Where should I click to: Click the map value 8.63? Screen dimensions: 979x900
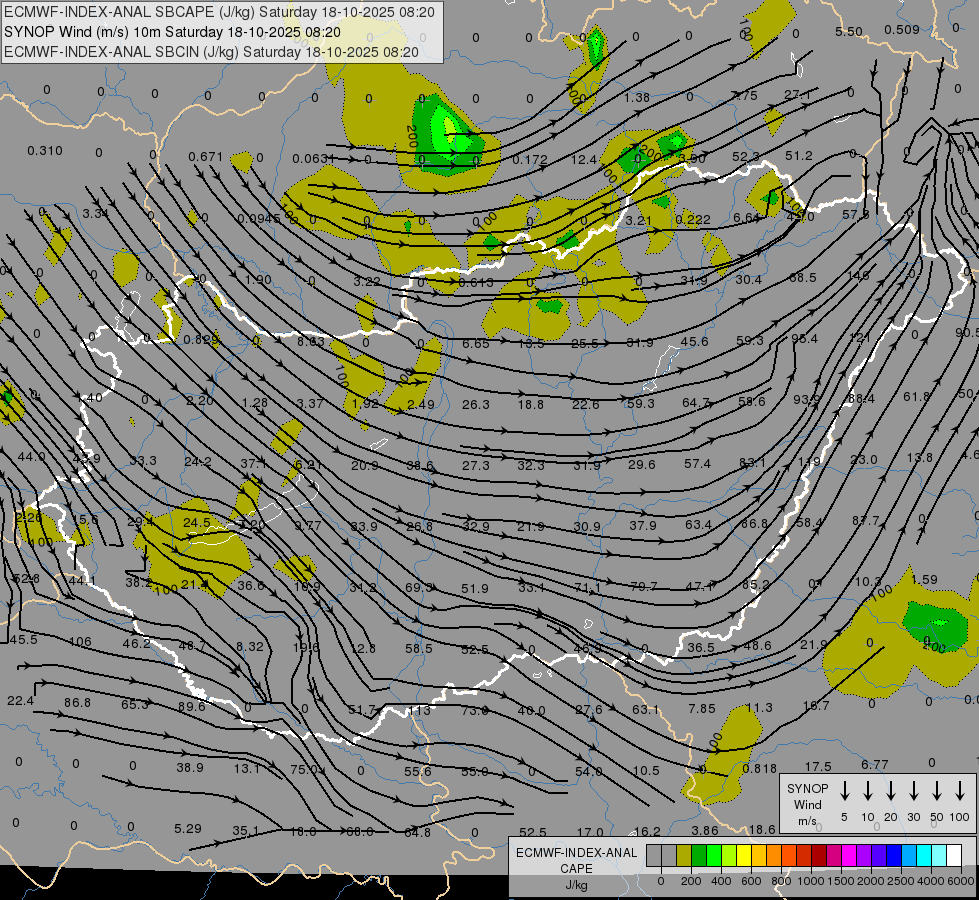click(311, 341)
